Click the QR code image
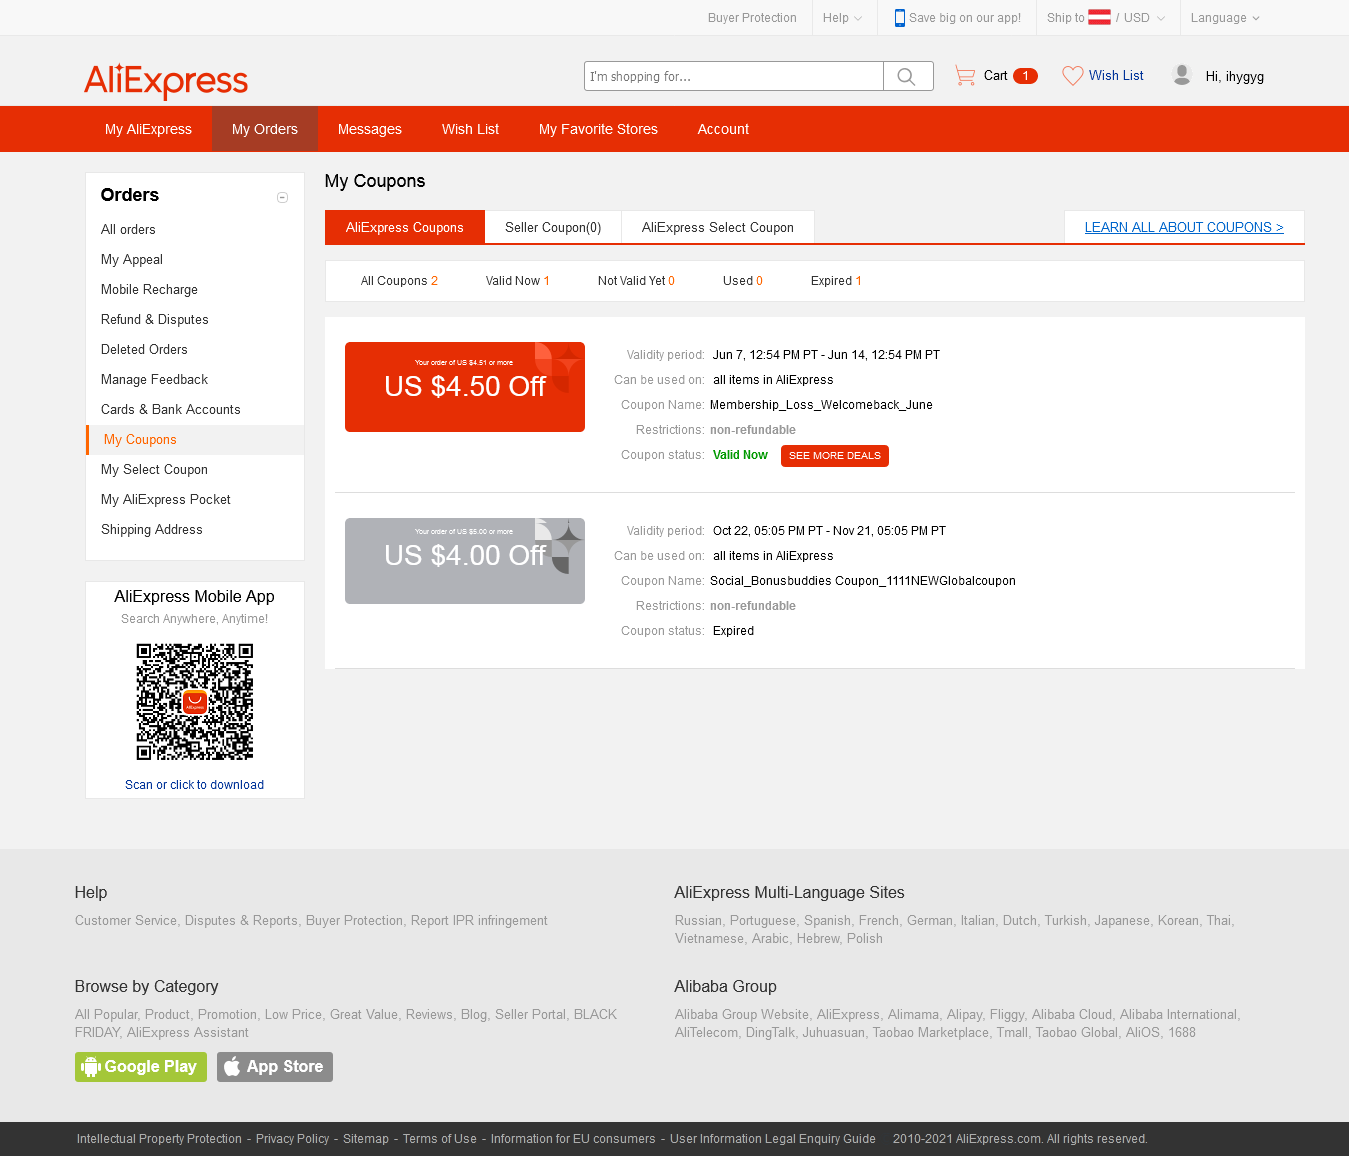Image resolution: width=1349 pixels, height=1156 pixels. point(195,702)
